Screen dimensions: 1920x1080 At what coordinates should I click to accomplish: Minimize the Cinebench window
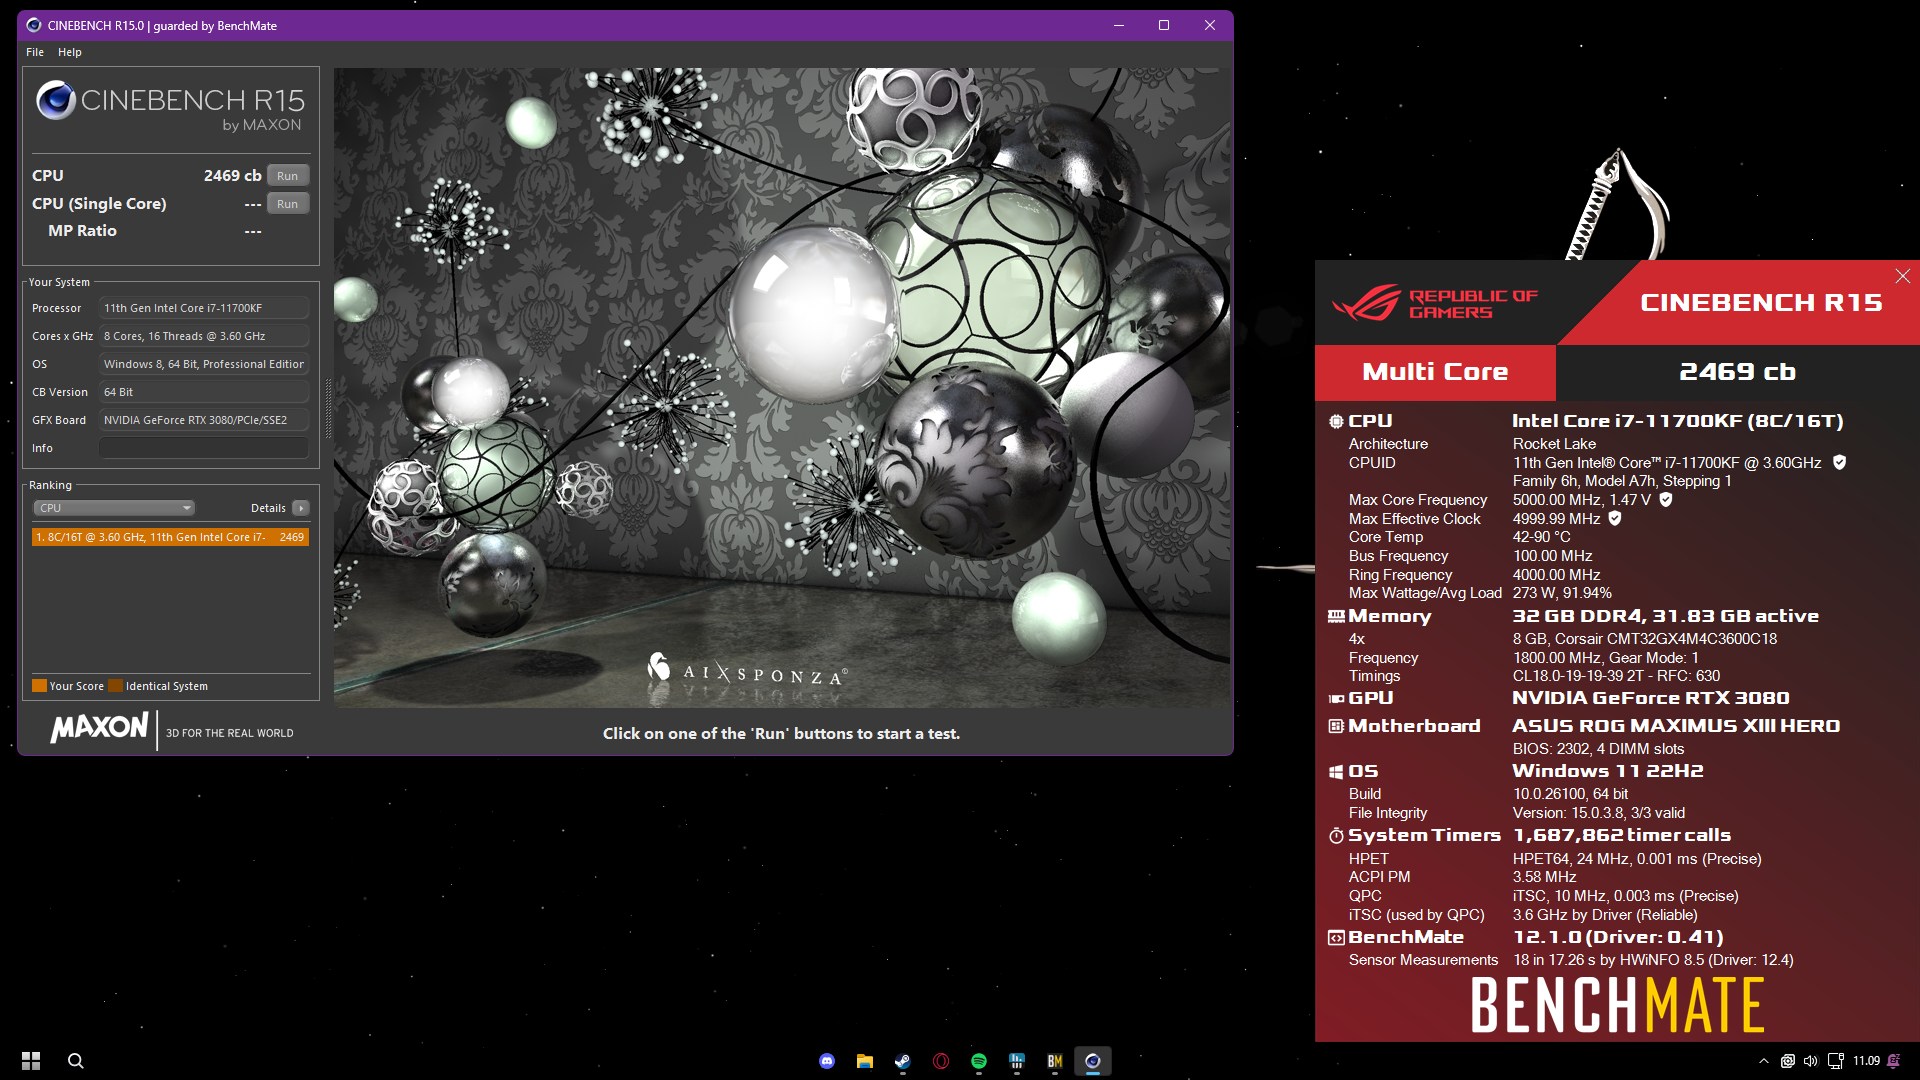coord(1119,25)
